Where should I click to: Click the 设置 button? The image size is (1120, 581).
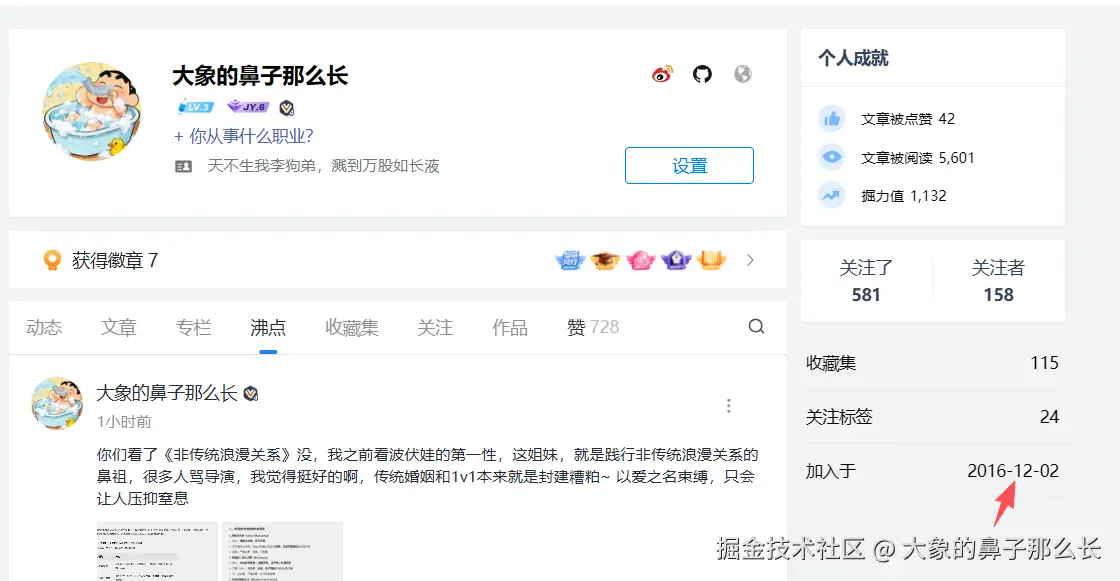689,165
